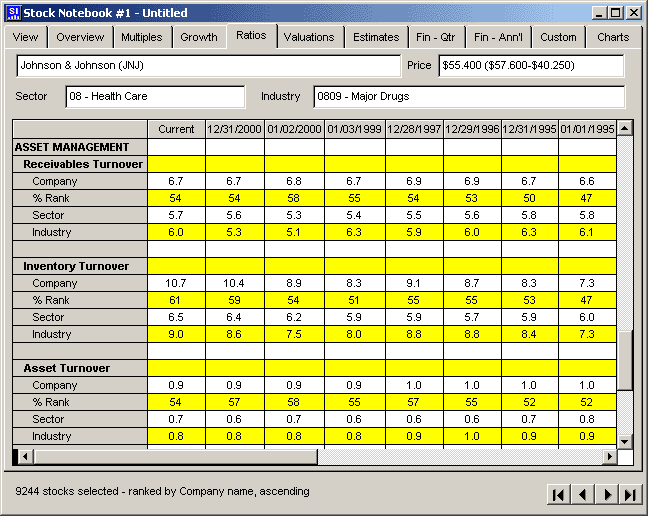The width and height of the screenshot is (648, 516).
Task: Click Receivables Turnover % Rank value 58
Action: (294, 198)
